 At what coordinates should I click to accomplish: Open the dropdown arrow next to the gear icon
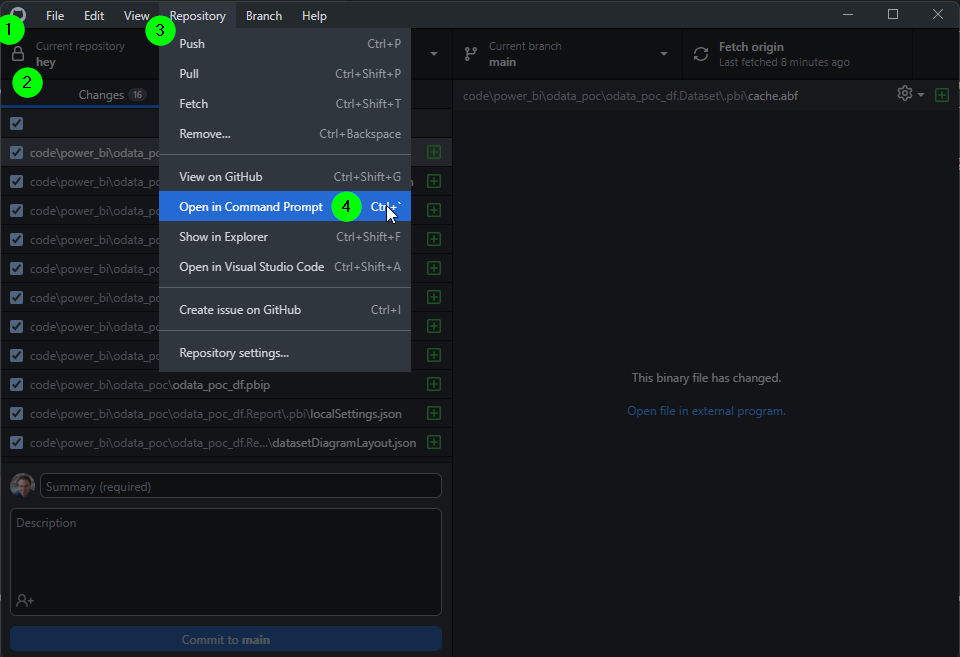(x=921, y=95)
